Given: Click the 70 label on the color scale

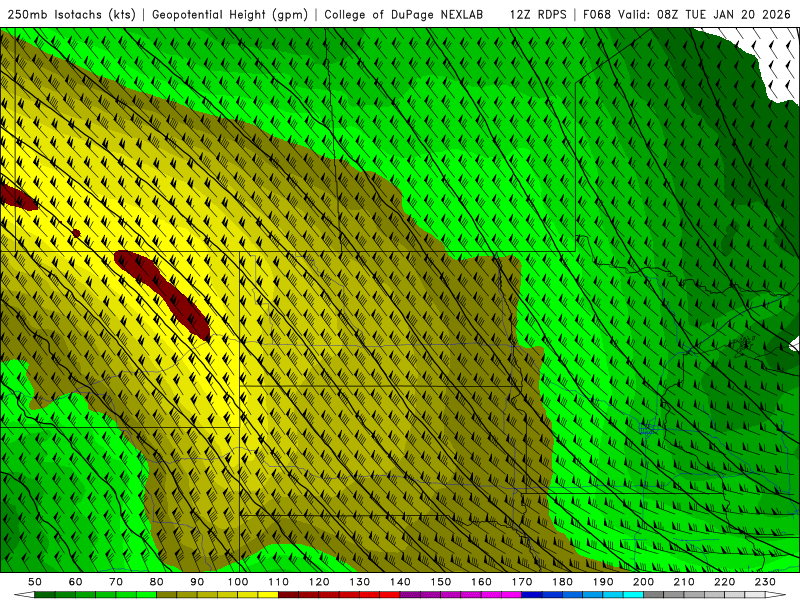Looking at the screenshot, I should pos(116,582).
